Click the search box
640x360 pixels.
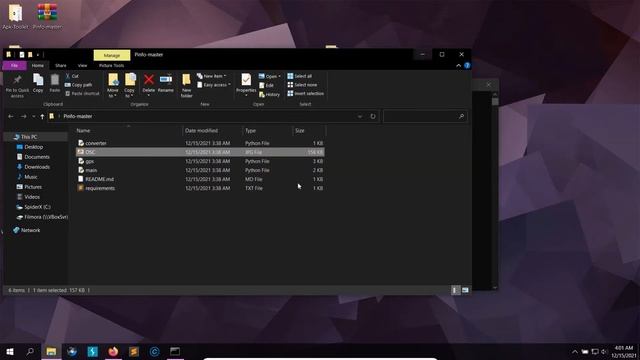tap(424, 116)
